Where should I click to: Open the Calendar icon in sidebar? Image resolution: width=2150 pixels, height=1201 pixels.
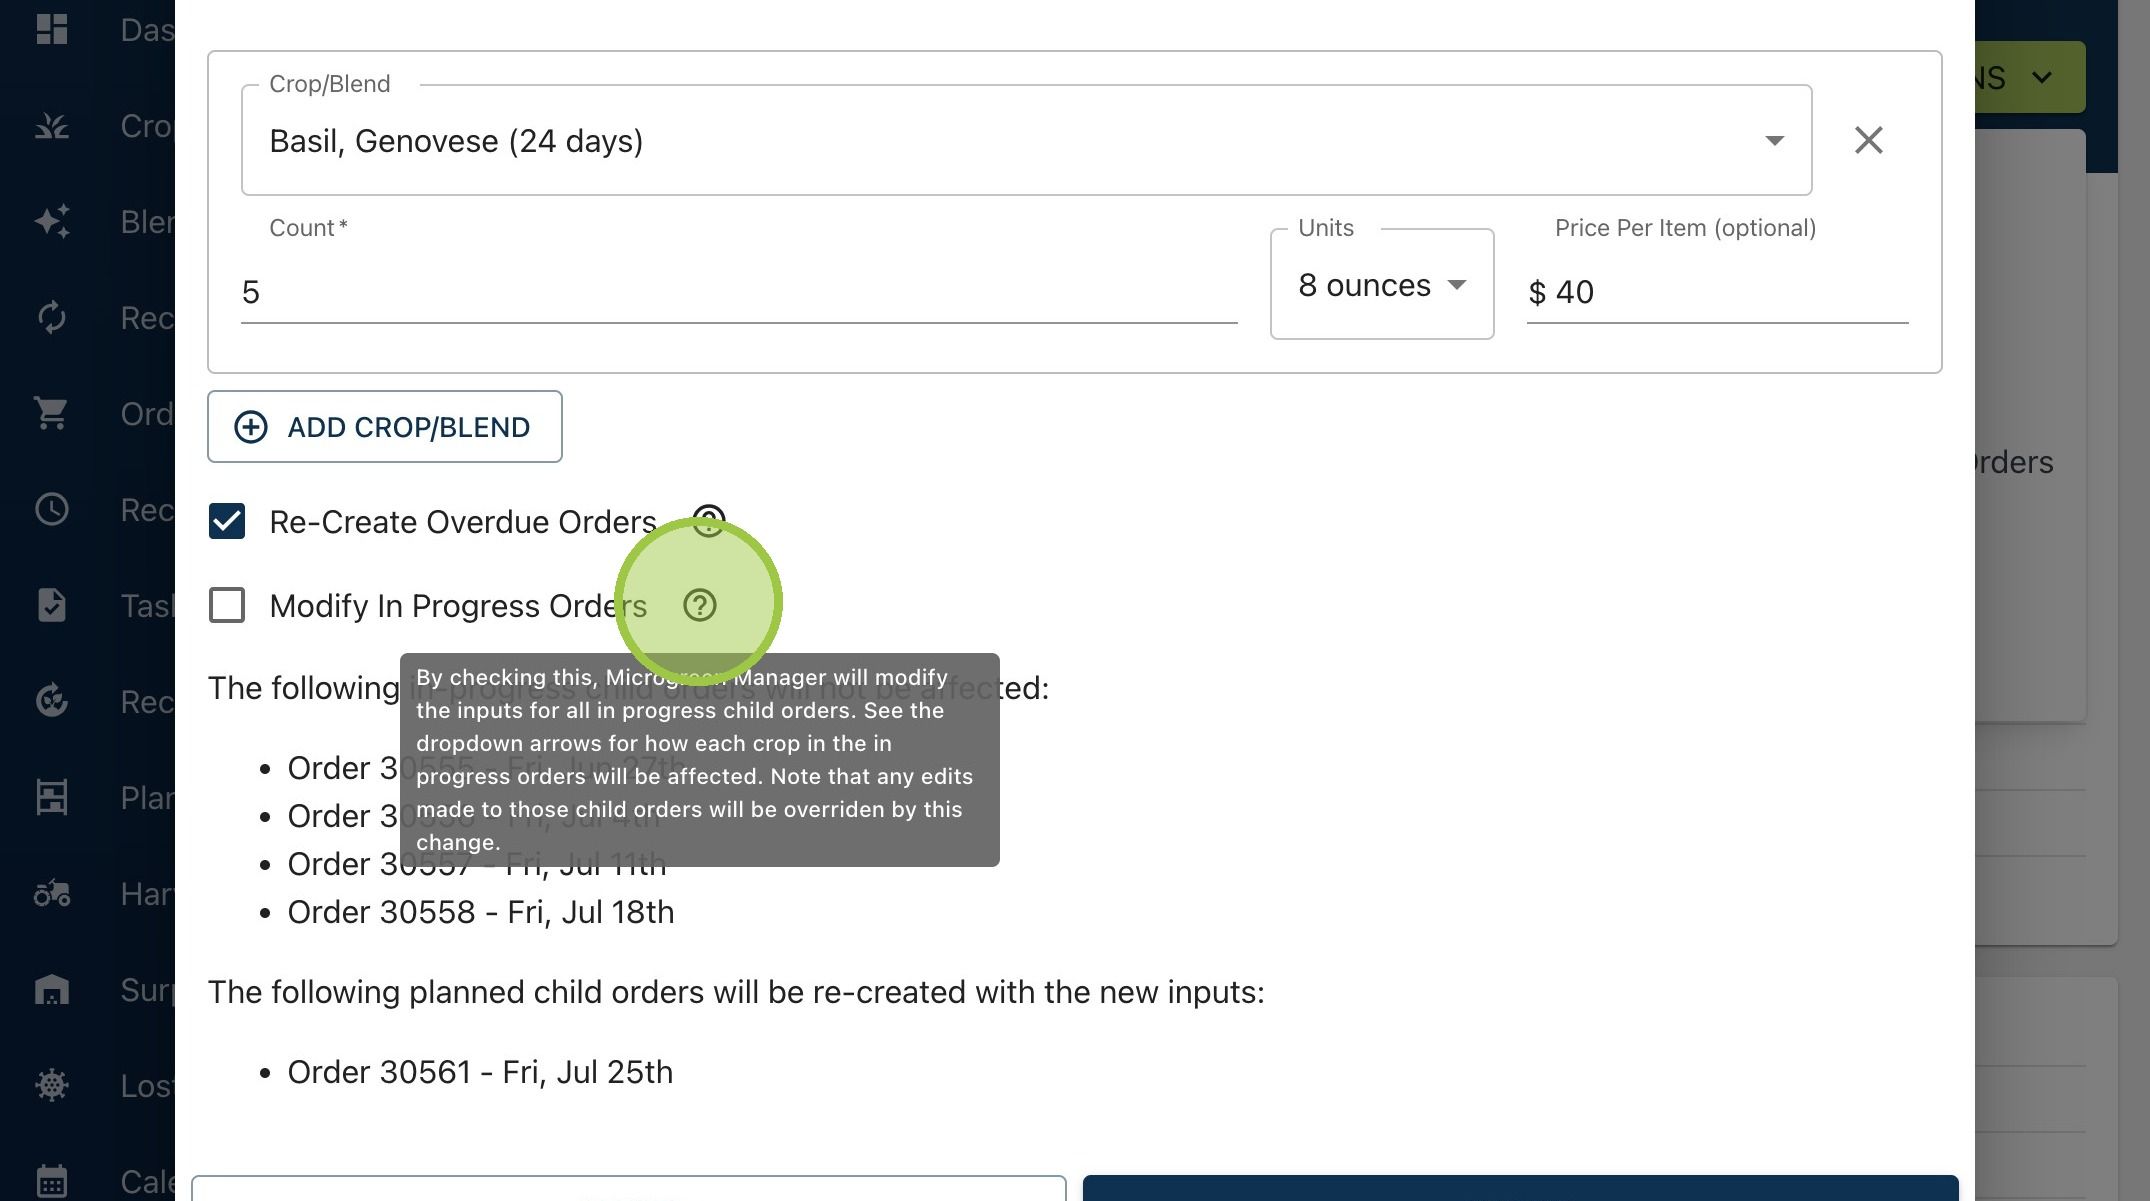(52, 1181)
